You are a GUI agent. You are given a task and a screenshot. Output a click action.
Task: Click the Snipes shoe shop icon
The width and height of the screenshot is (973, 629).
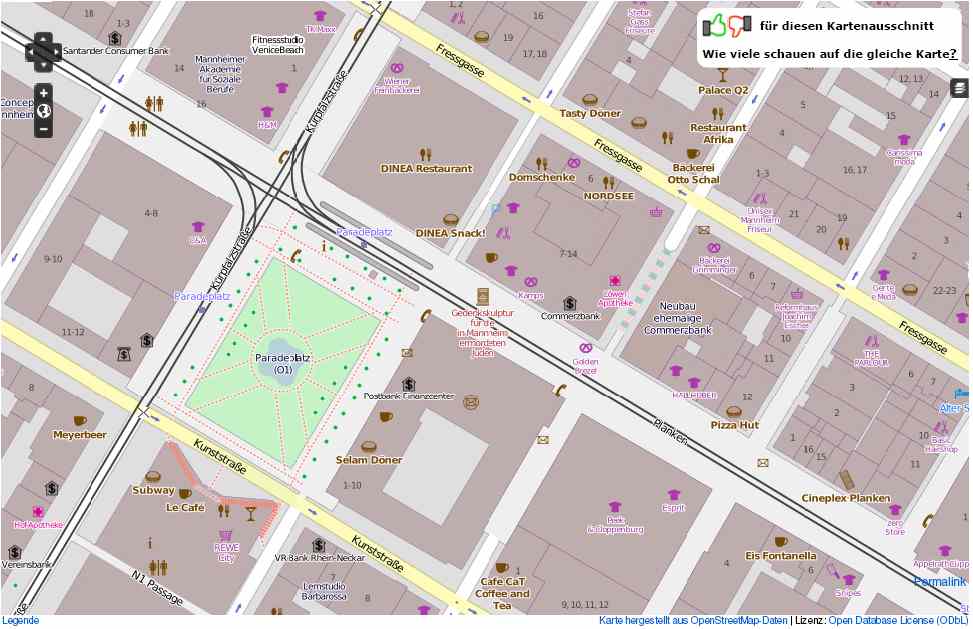849,579
